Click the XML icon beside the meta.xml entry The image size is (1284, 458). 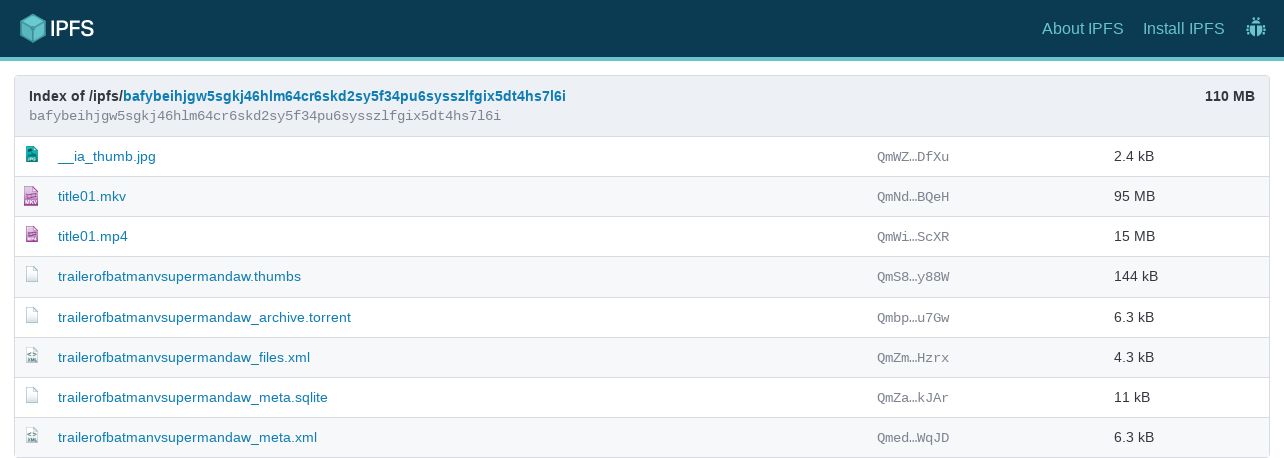coord(31,436)
